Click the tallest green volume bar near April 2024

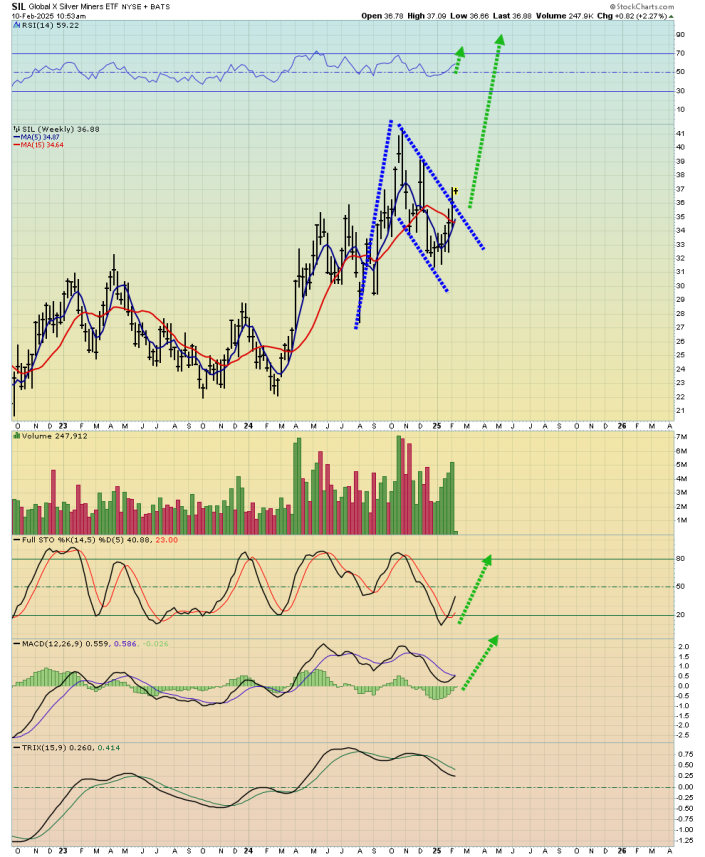(x=297, y=486)
